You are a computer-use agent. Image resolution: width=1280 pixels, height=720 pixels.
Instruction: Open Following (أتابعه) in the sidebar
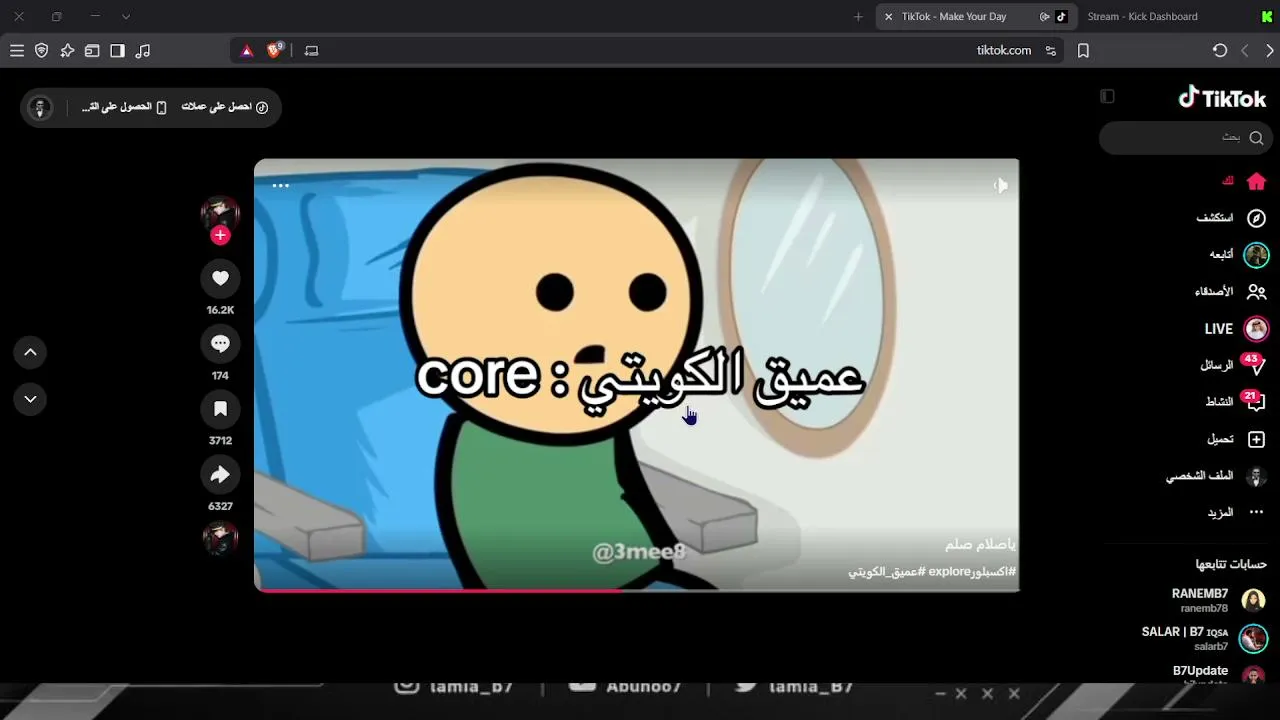click(x=1238, y=255)
